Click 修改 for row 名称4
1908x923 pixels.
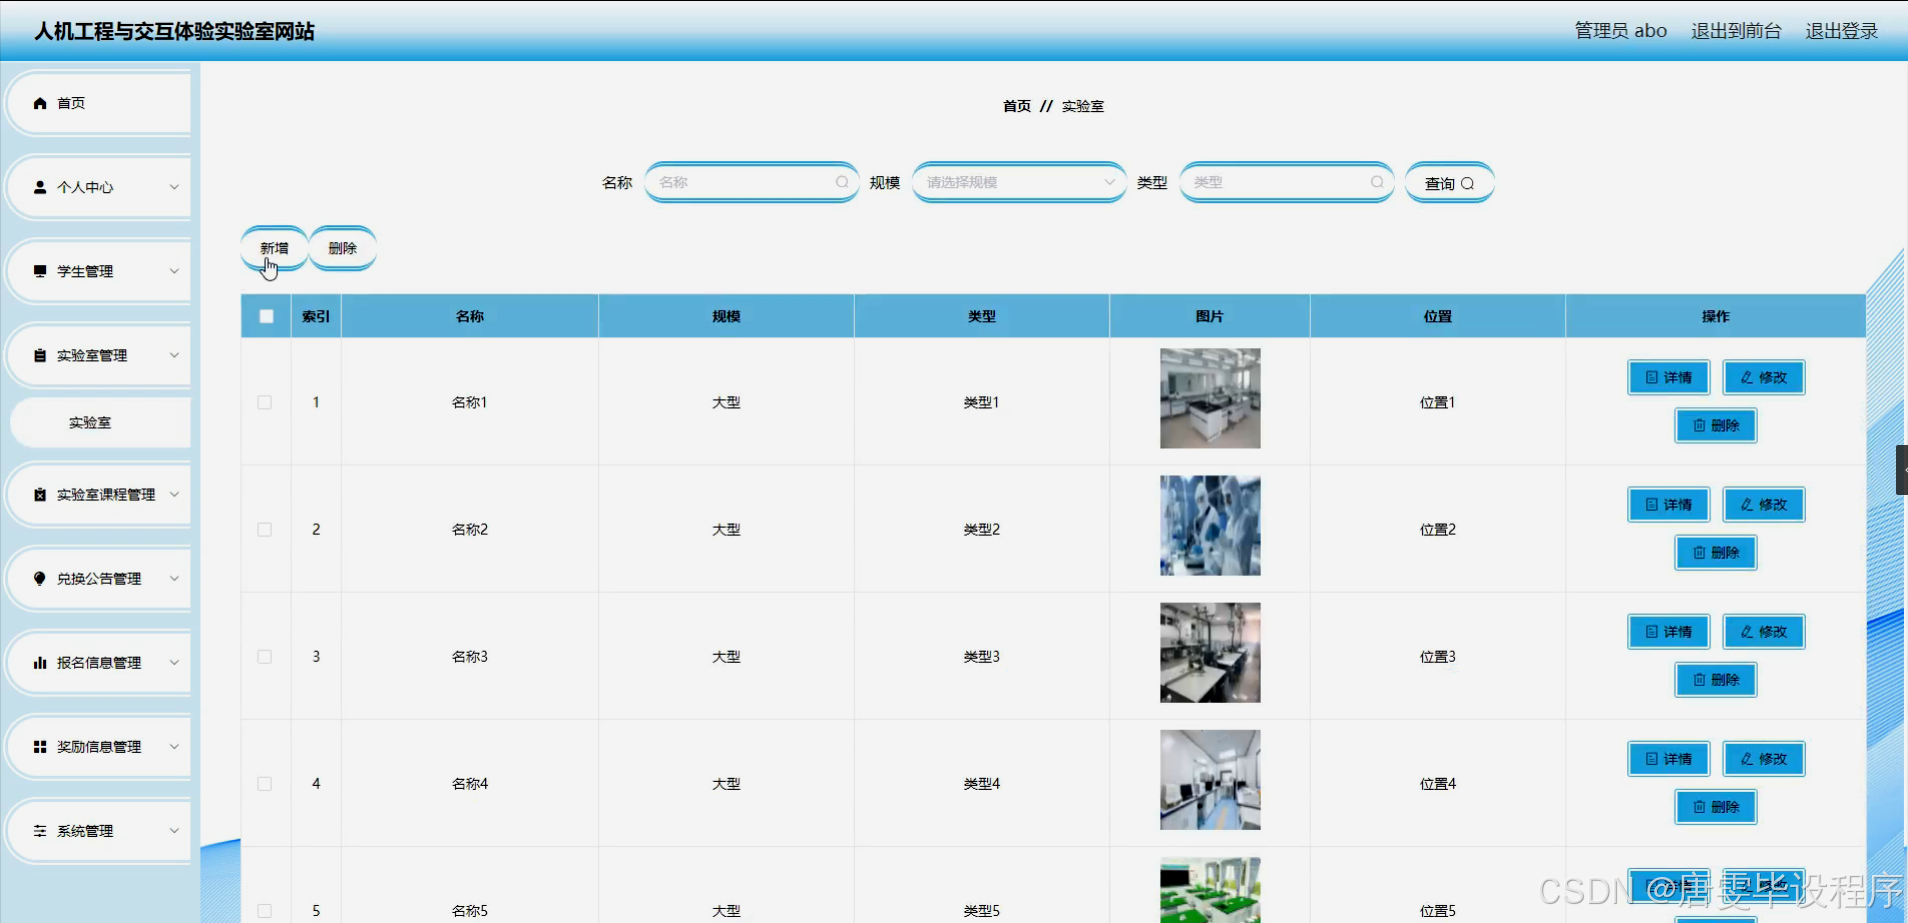click(1764, 758)
